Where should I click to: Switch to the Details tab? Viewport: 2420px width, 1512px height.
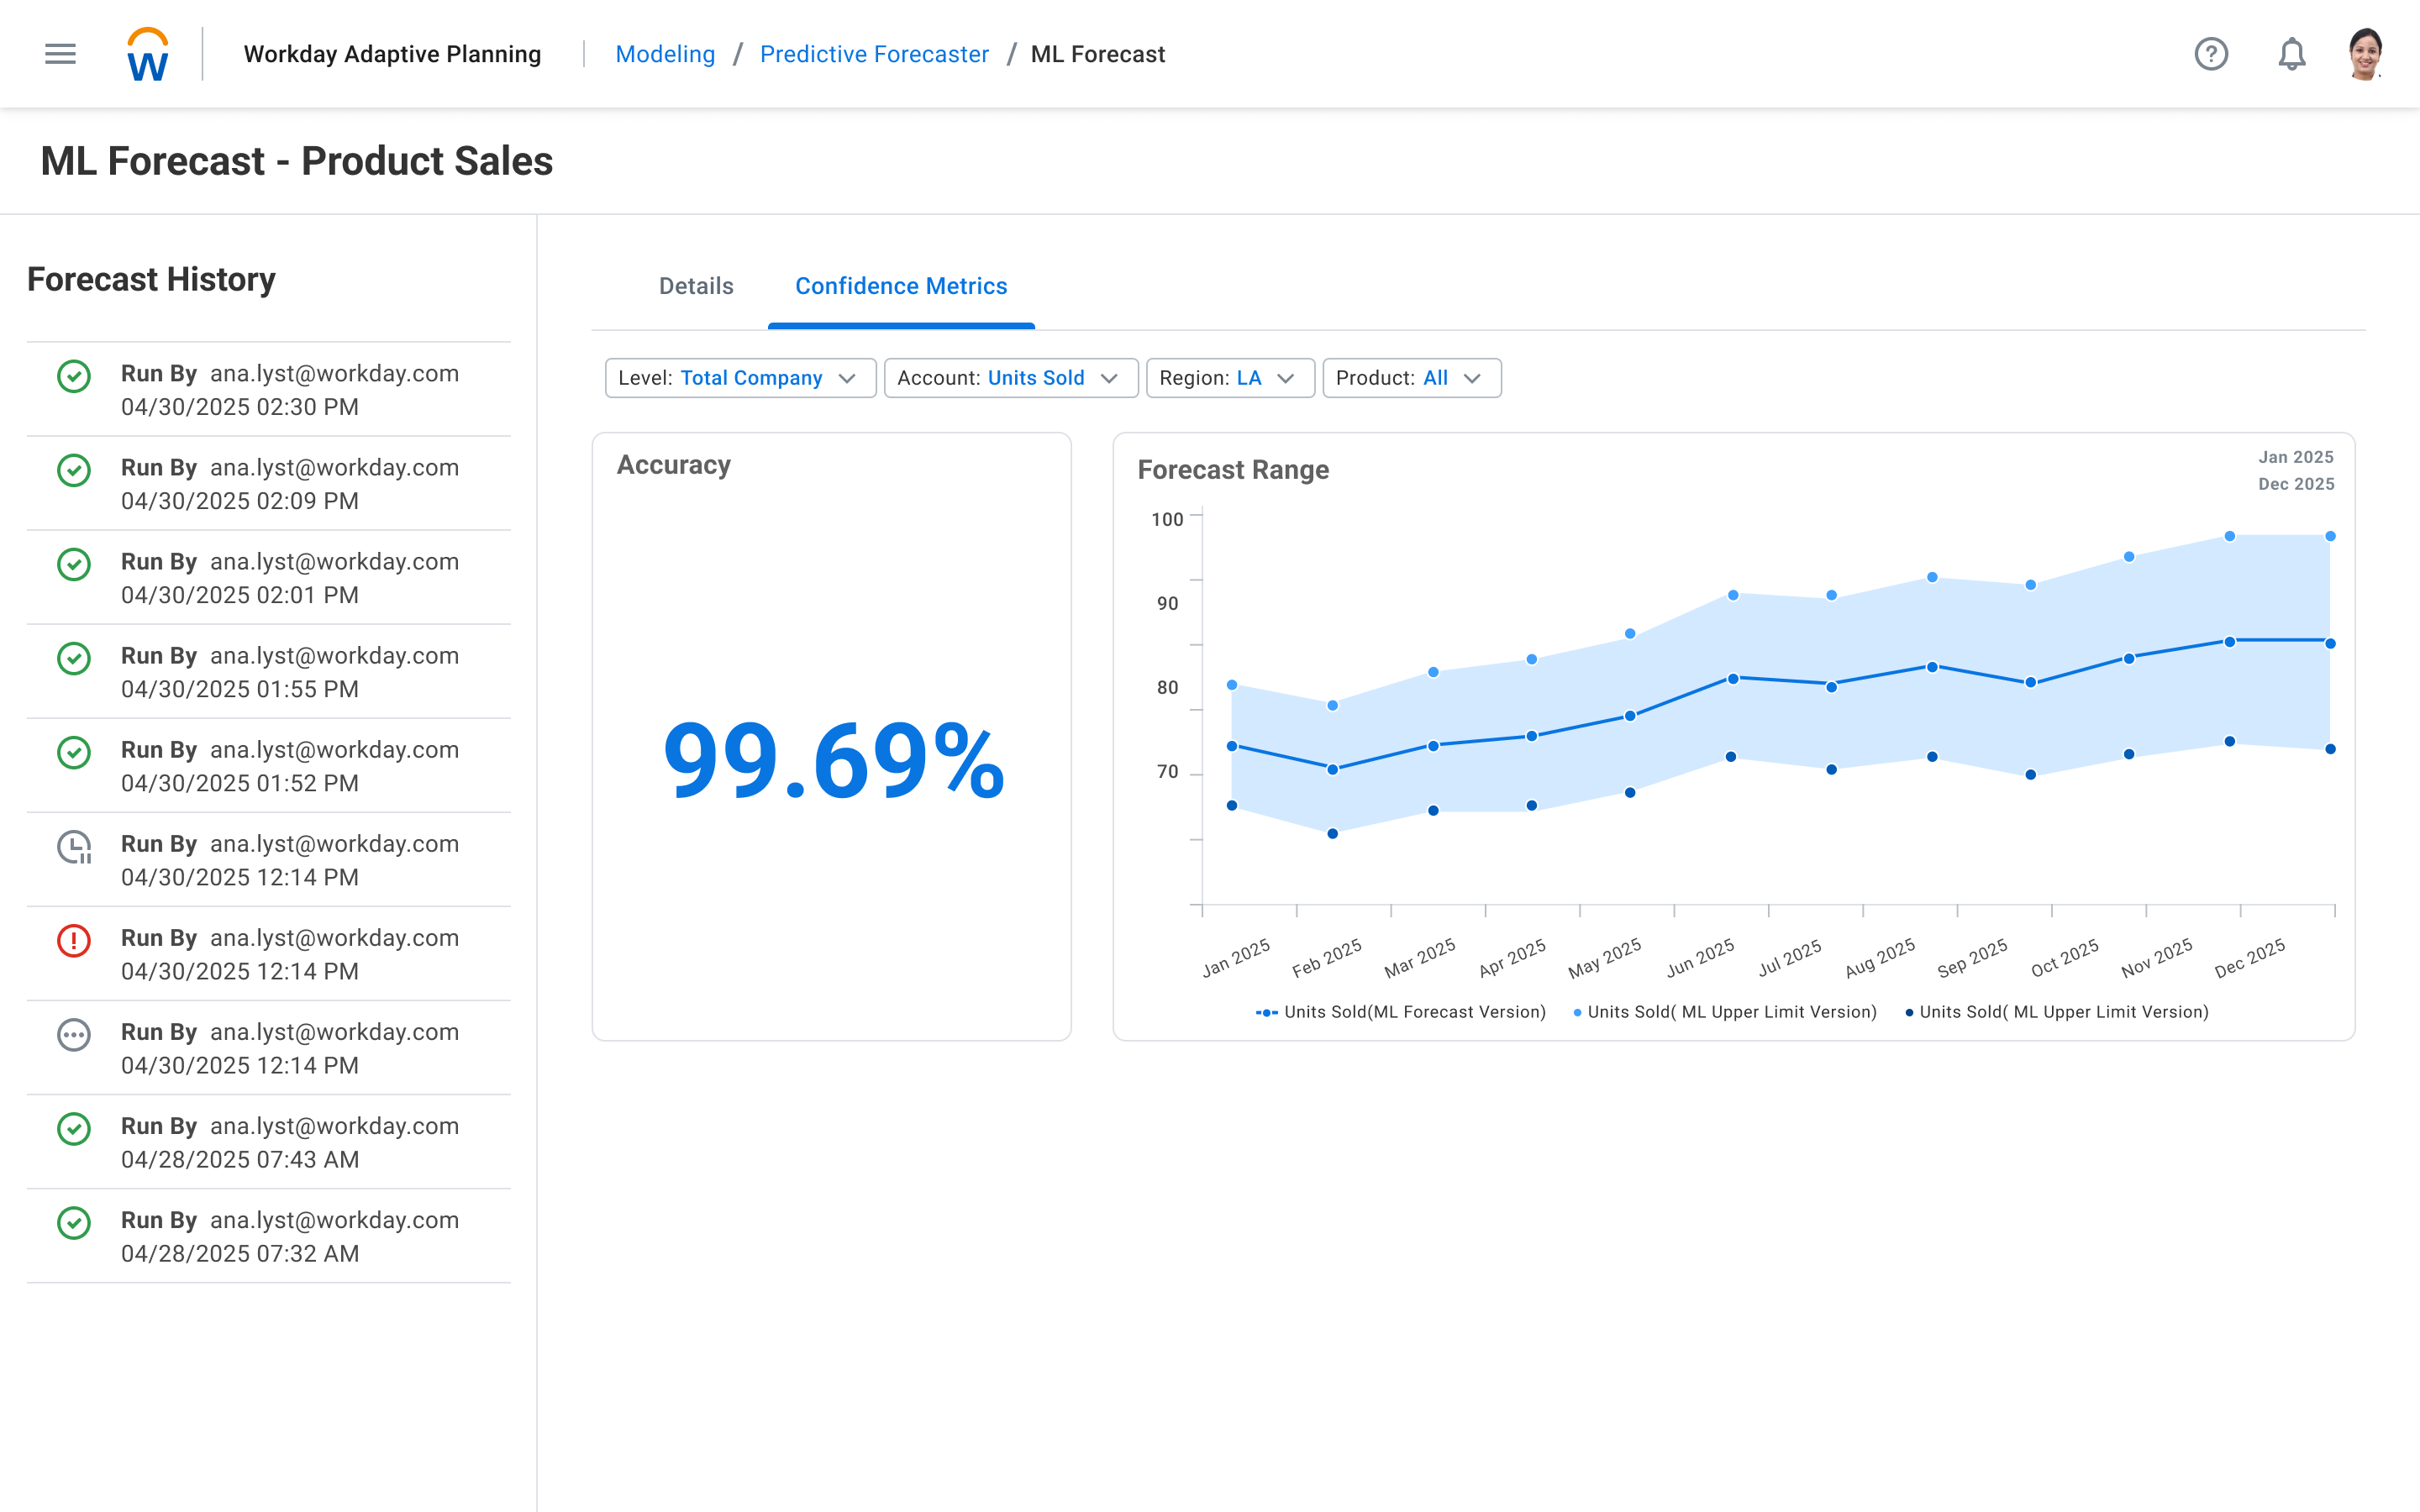click(695, 286)
